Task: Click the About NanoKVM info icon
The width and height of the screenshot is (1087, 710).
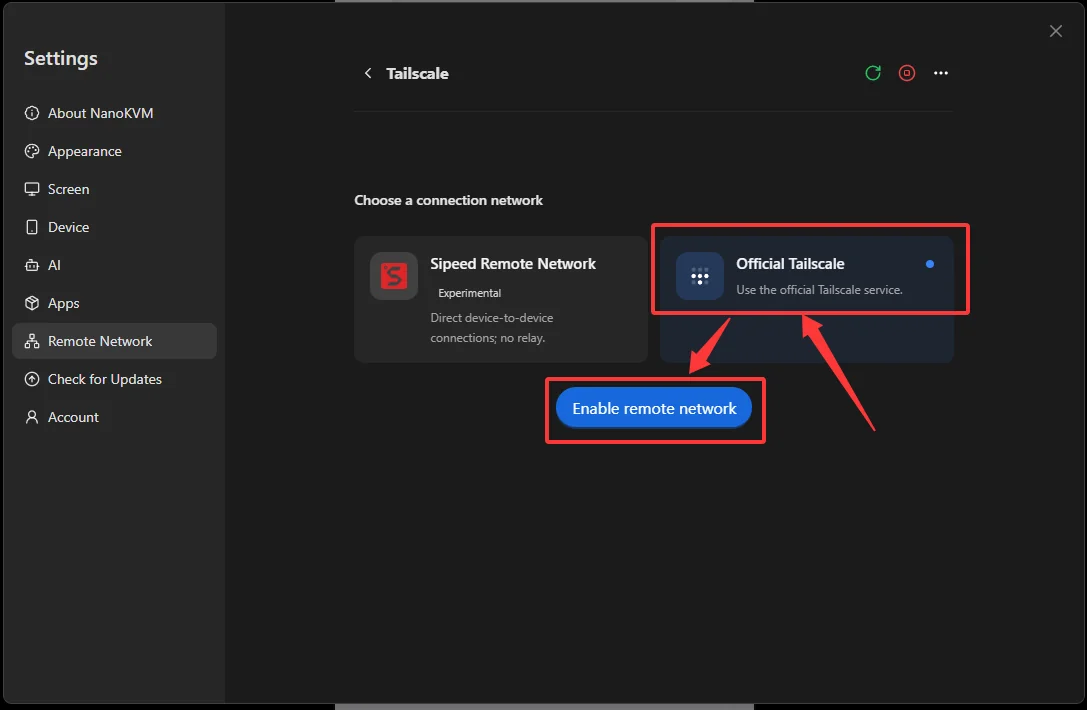Action: (x=32, y=113)
